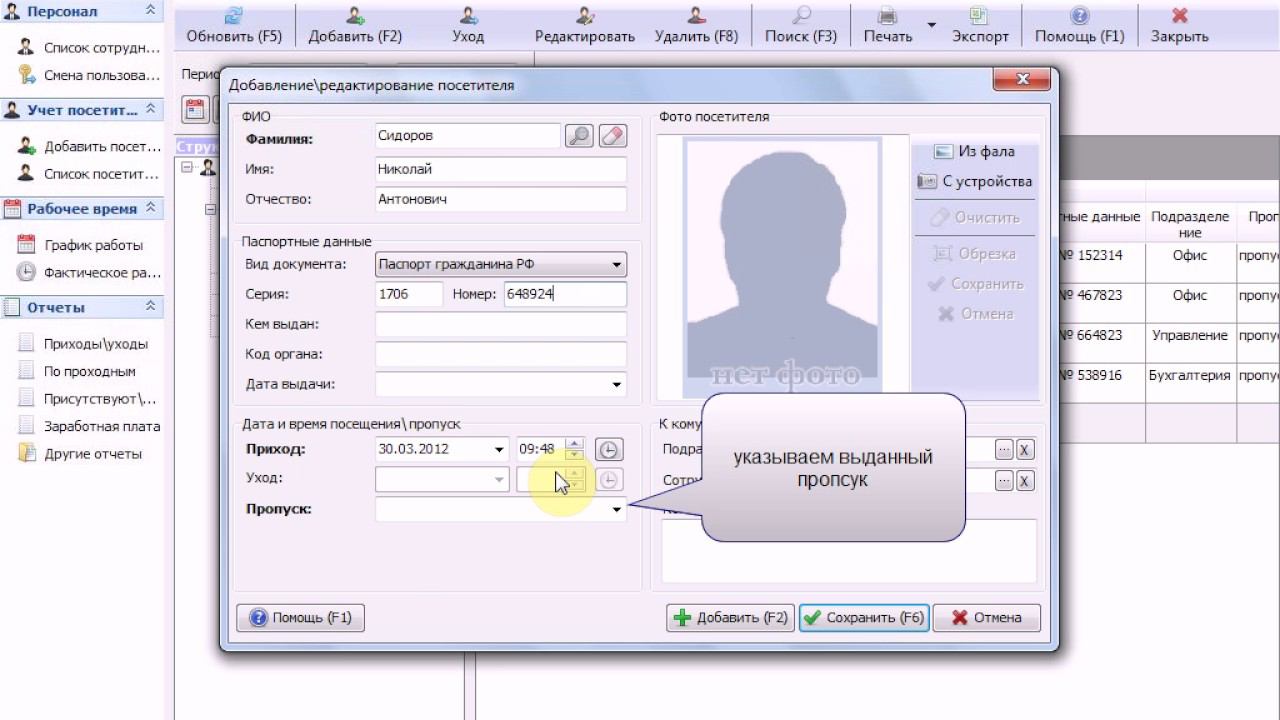Click the Помощь (F1) button in the dialog
Screen dimensions: 1280x720
coord(301,618)
